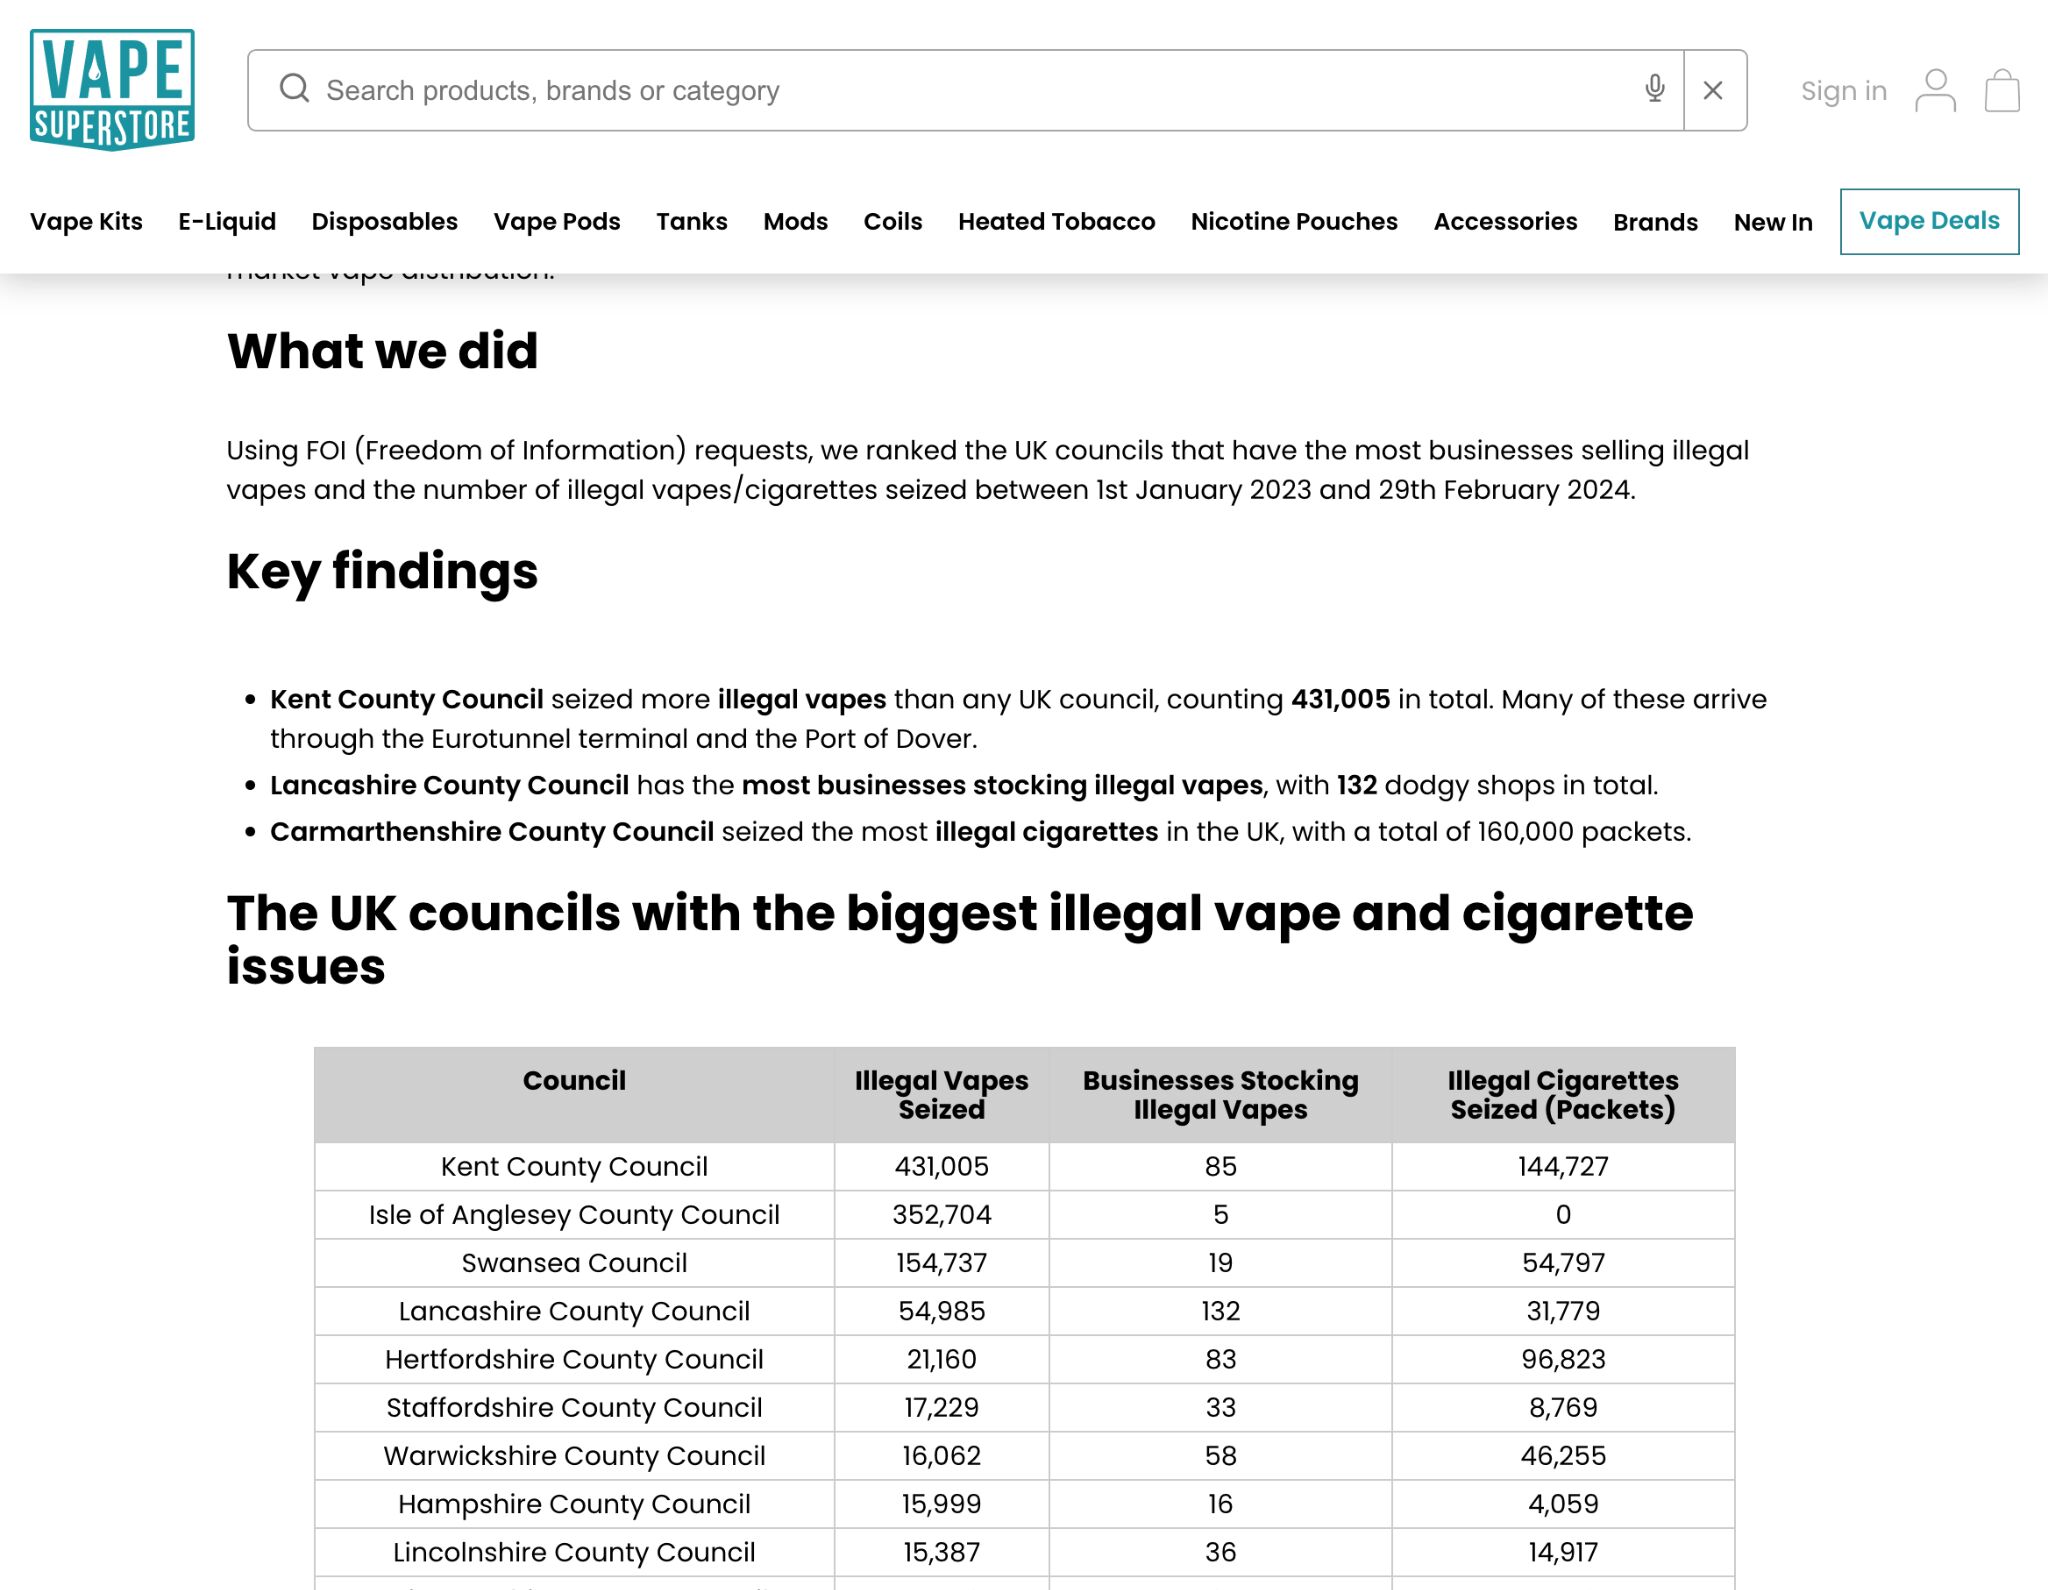Viewport: 2048px width, 1590px height.
Task: Expand the Heated Tobacco dropdown
Action: coord(1057,221)
